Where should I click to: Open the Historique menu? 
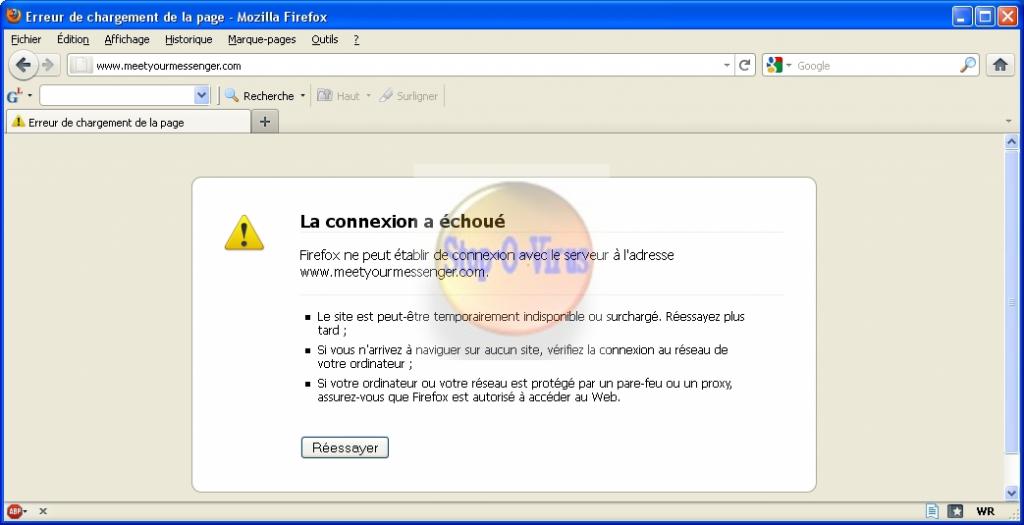click(x=189, y=39)
